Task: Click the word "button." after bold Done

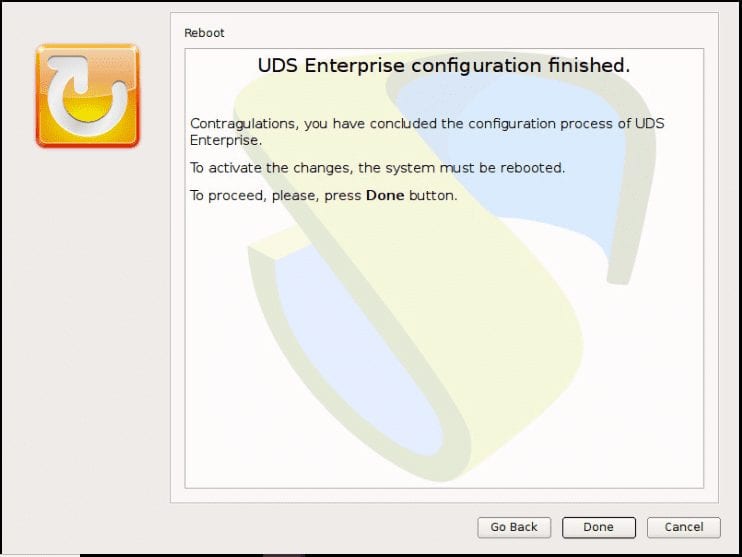Action: point(433,196)
